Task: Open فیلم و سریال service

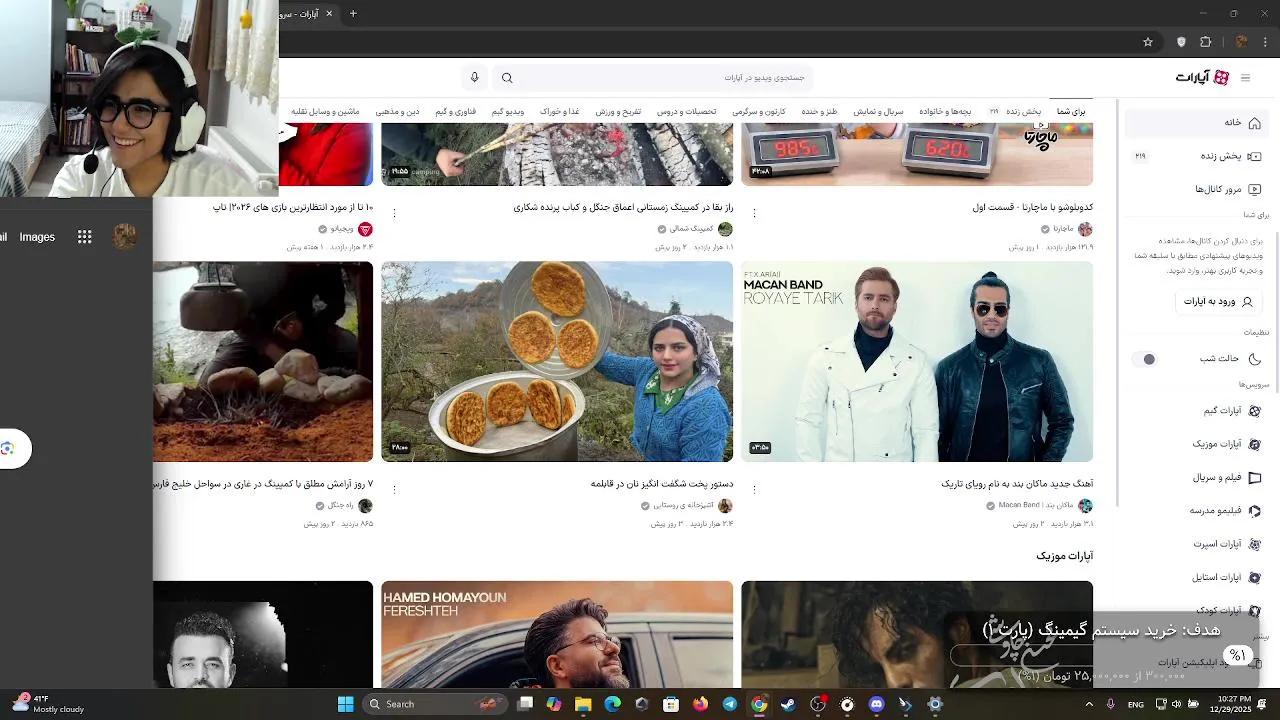Action: coord(1226,478)
